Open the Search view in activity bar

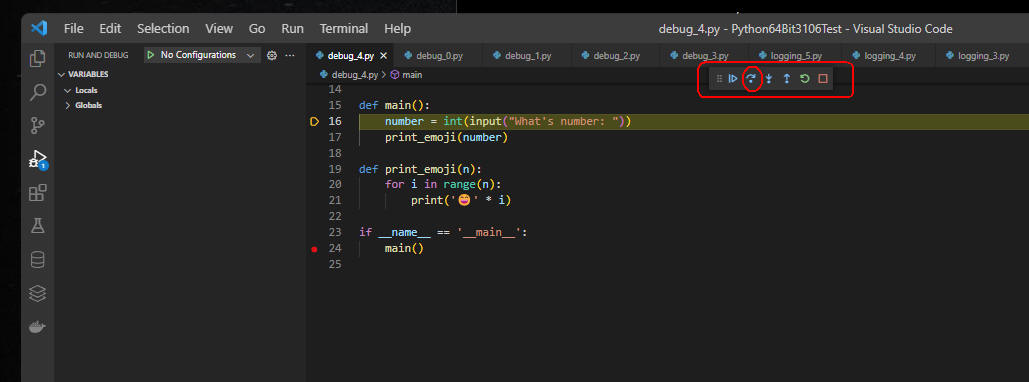click(x=38, y=91)
